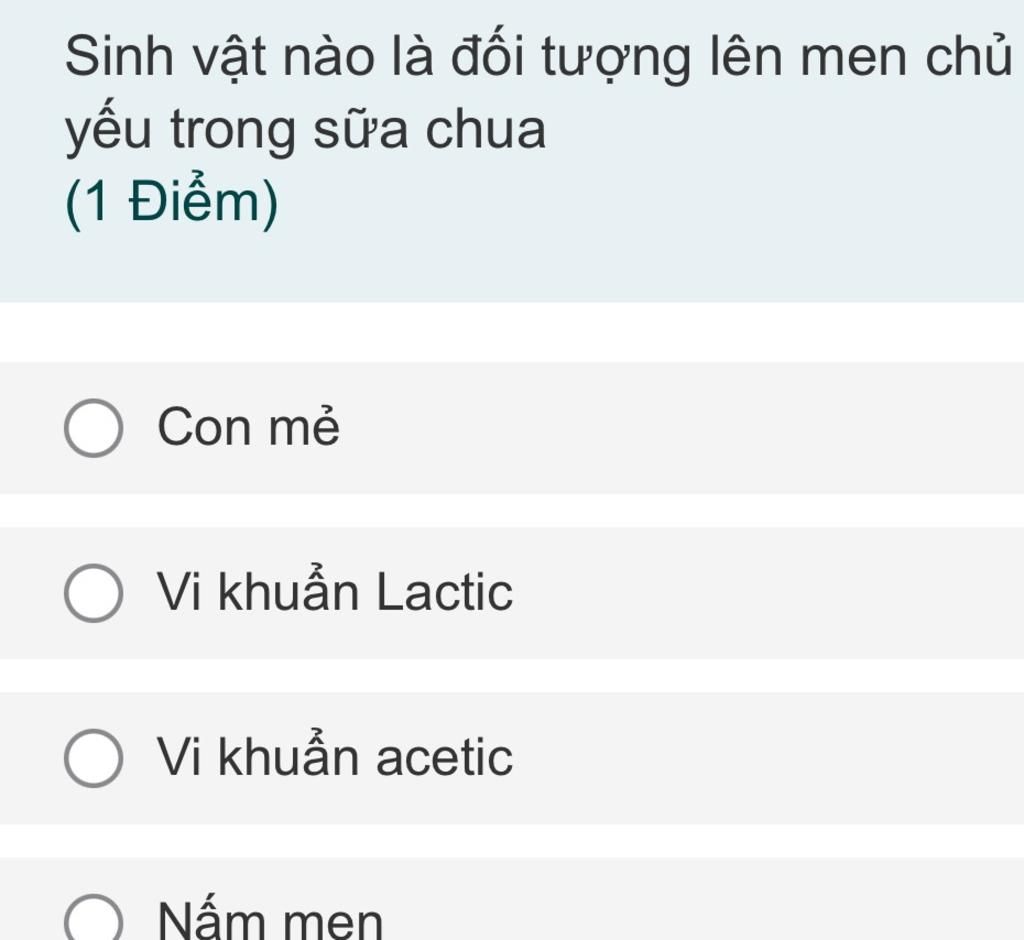Click the word "Lactic" in second option
The width and height of the screenshot is (1024, 940).
click(444, 593)
